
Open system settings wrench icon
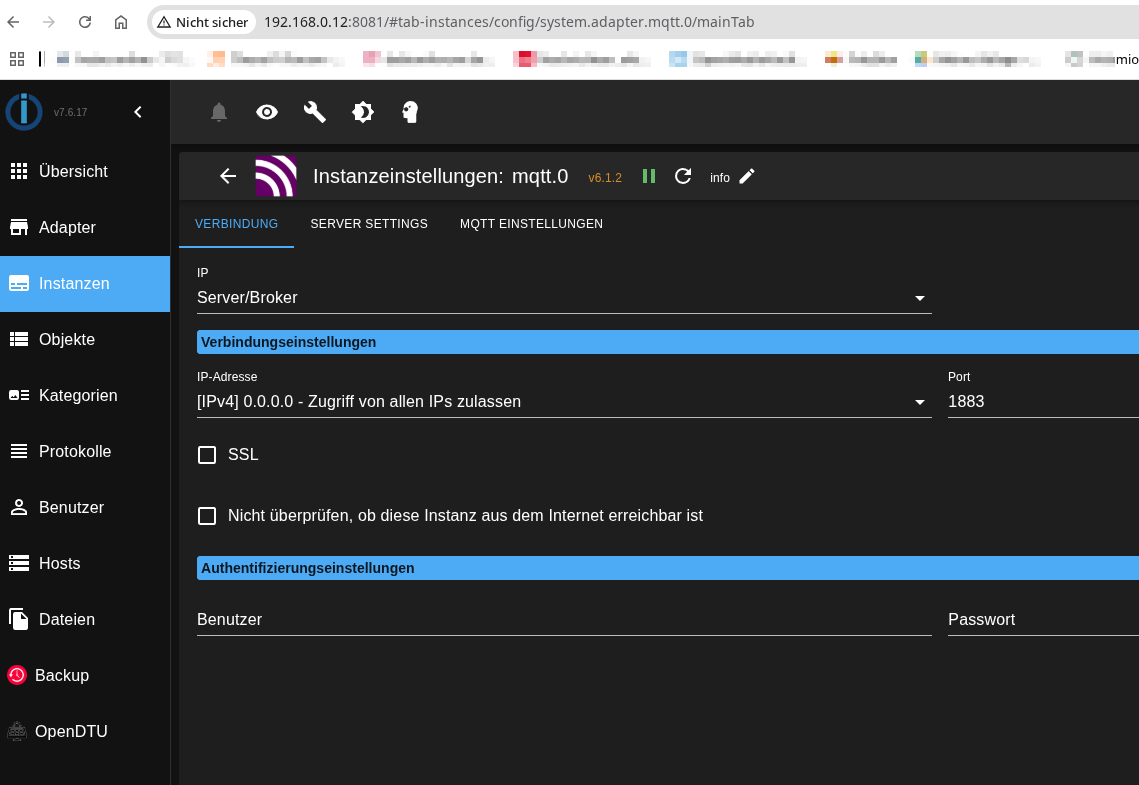[x=315, y=112]
